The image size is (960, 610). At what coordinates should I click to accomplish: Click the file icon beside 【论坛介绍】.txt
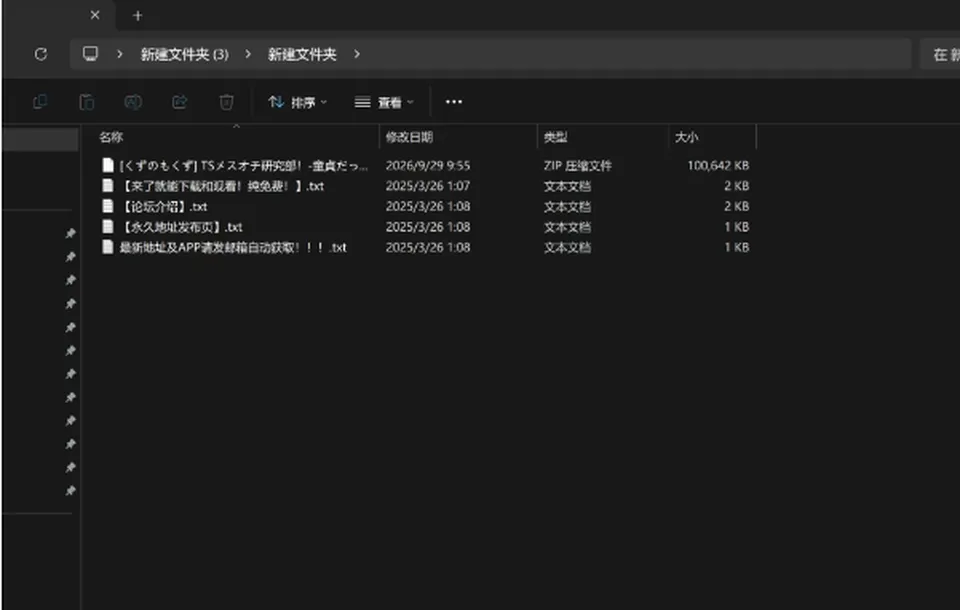click(108, 206)
